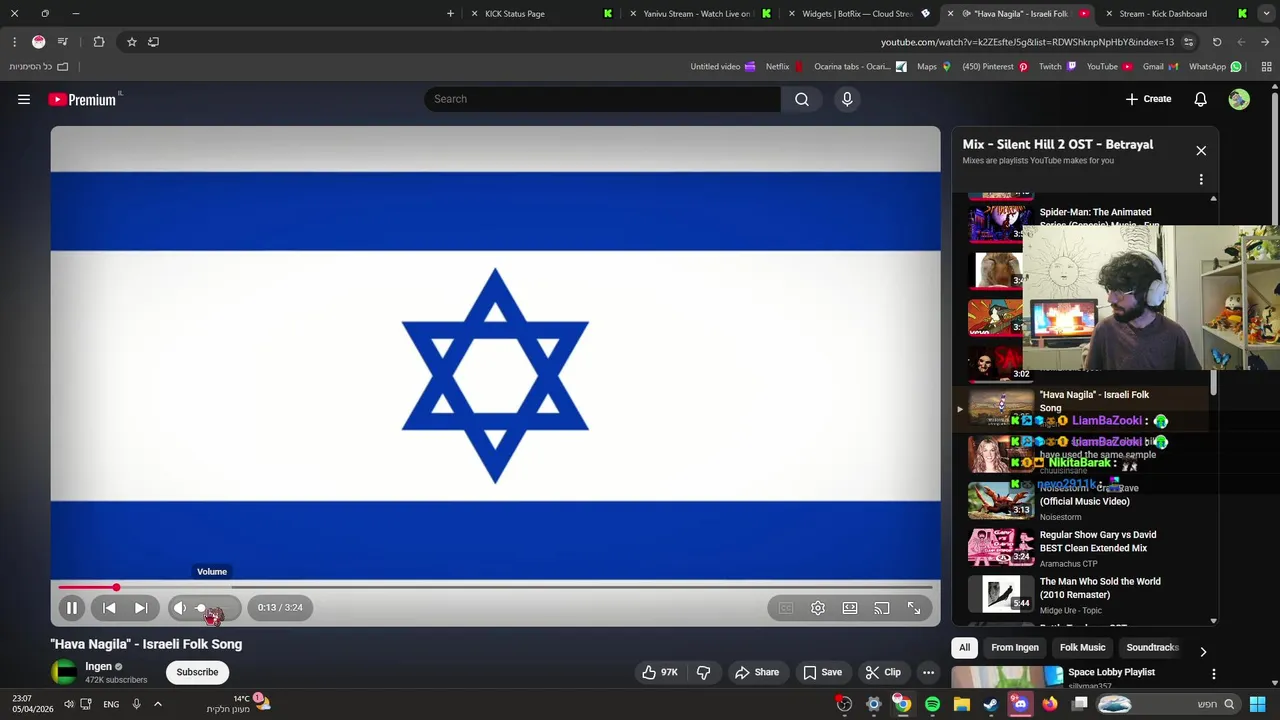This screenshot has width=1280, height=720.
Task: Open Mix playlist three-dot options
Action: [1201, 179]
